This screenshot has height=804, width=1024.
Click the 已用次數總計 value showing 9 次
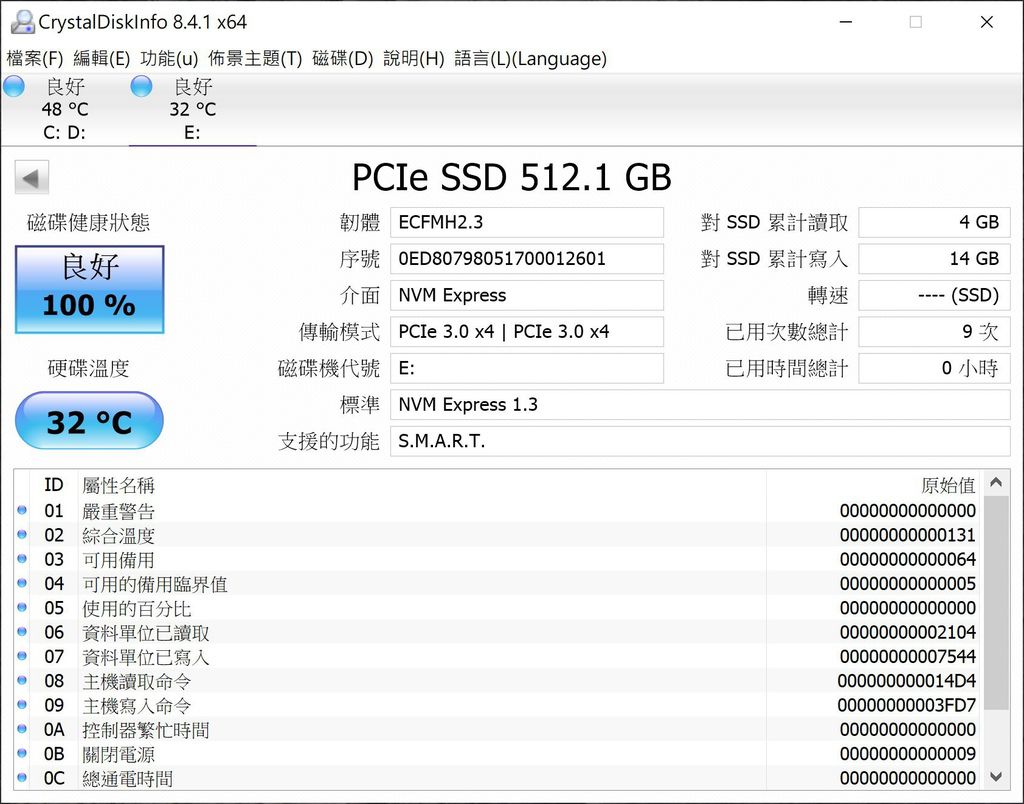pos(934,331)
